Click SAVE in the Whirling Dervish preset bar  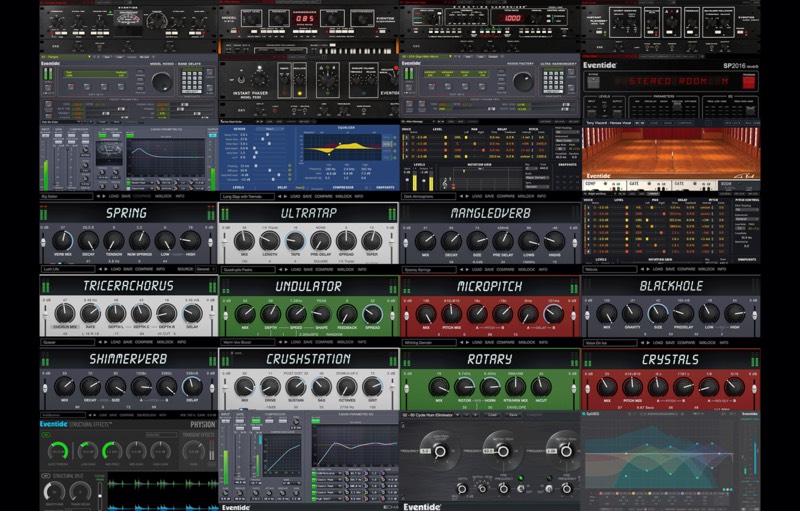pos(490,342)
